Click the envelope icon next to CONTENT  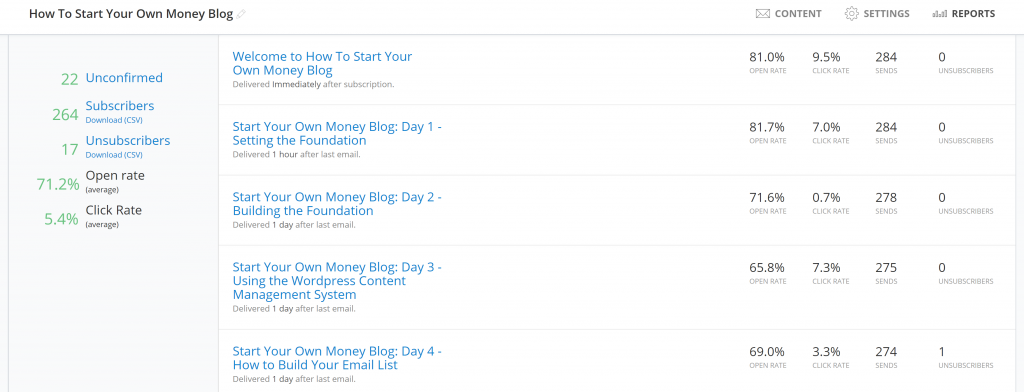(x=762, y=14)
